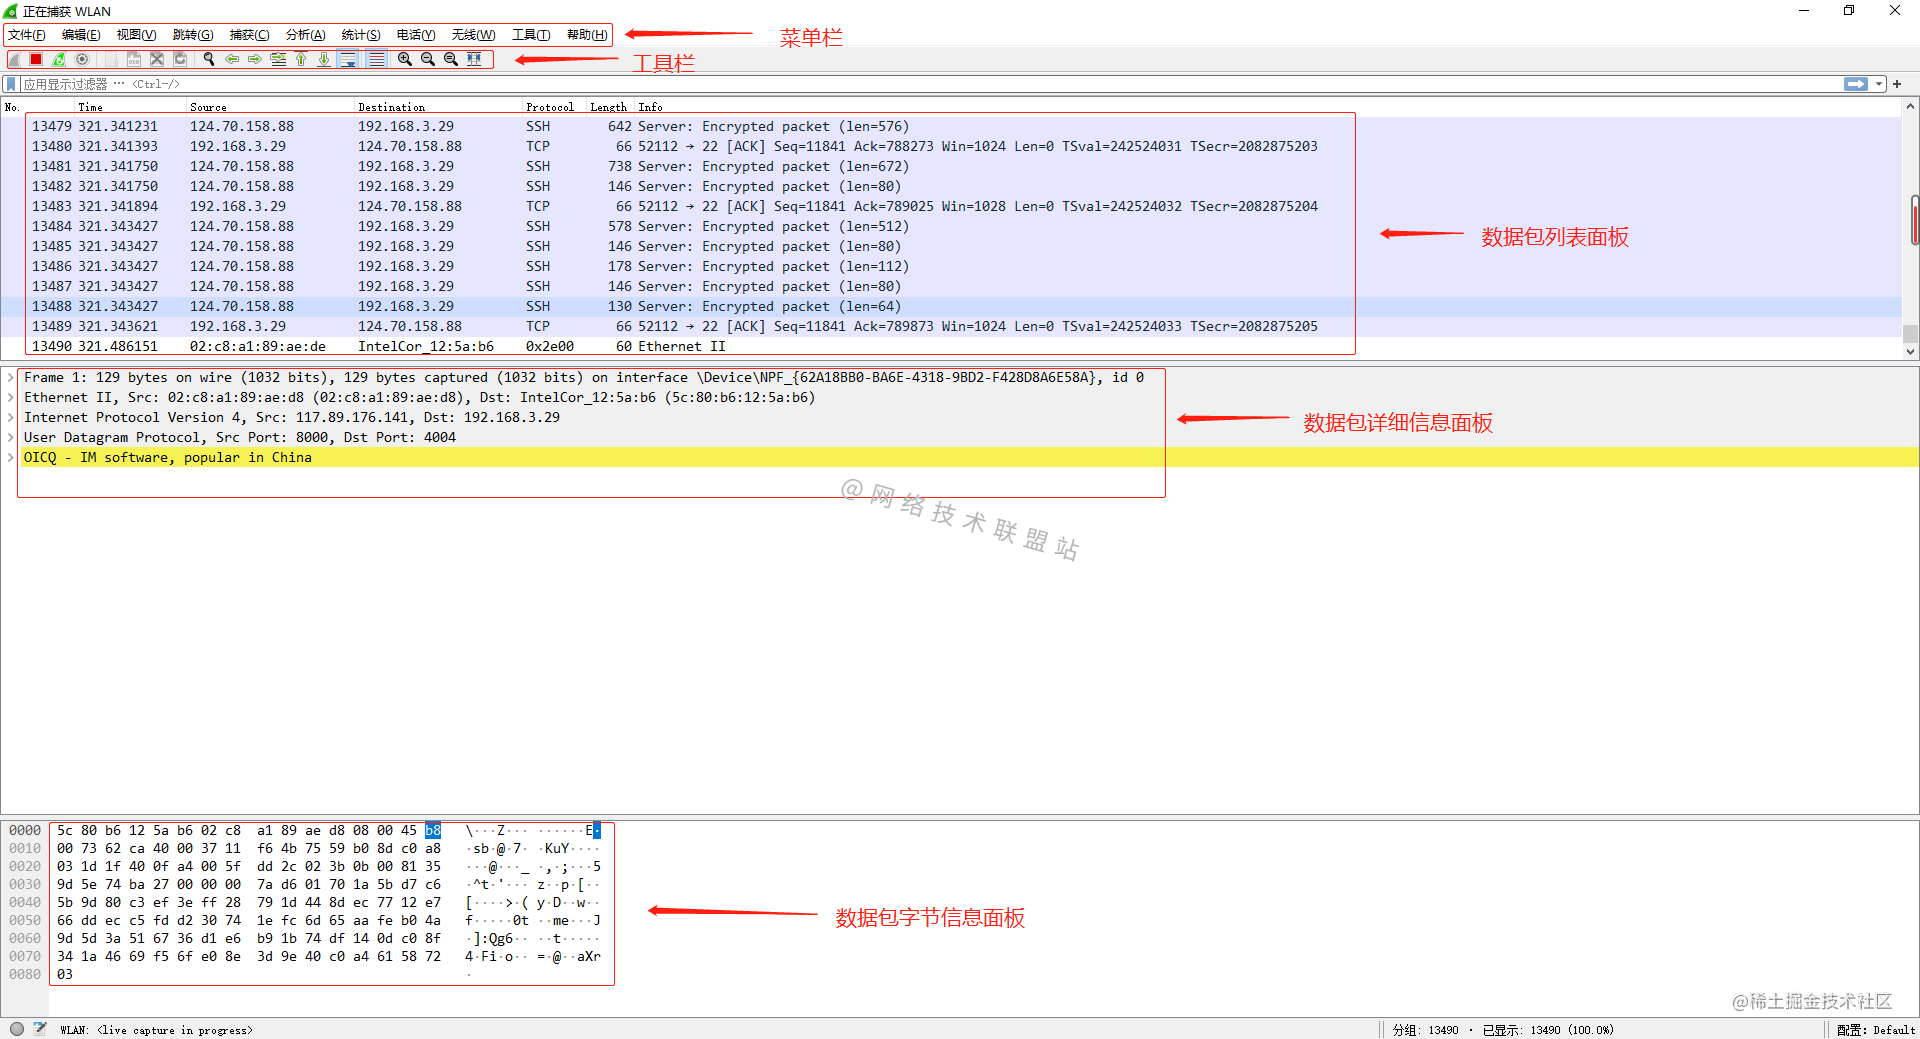Screen dimensions: 1920x1039
Task: Open the find packet tool
Action: click(x=209, y=59)
